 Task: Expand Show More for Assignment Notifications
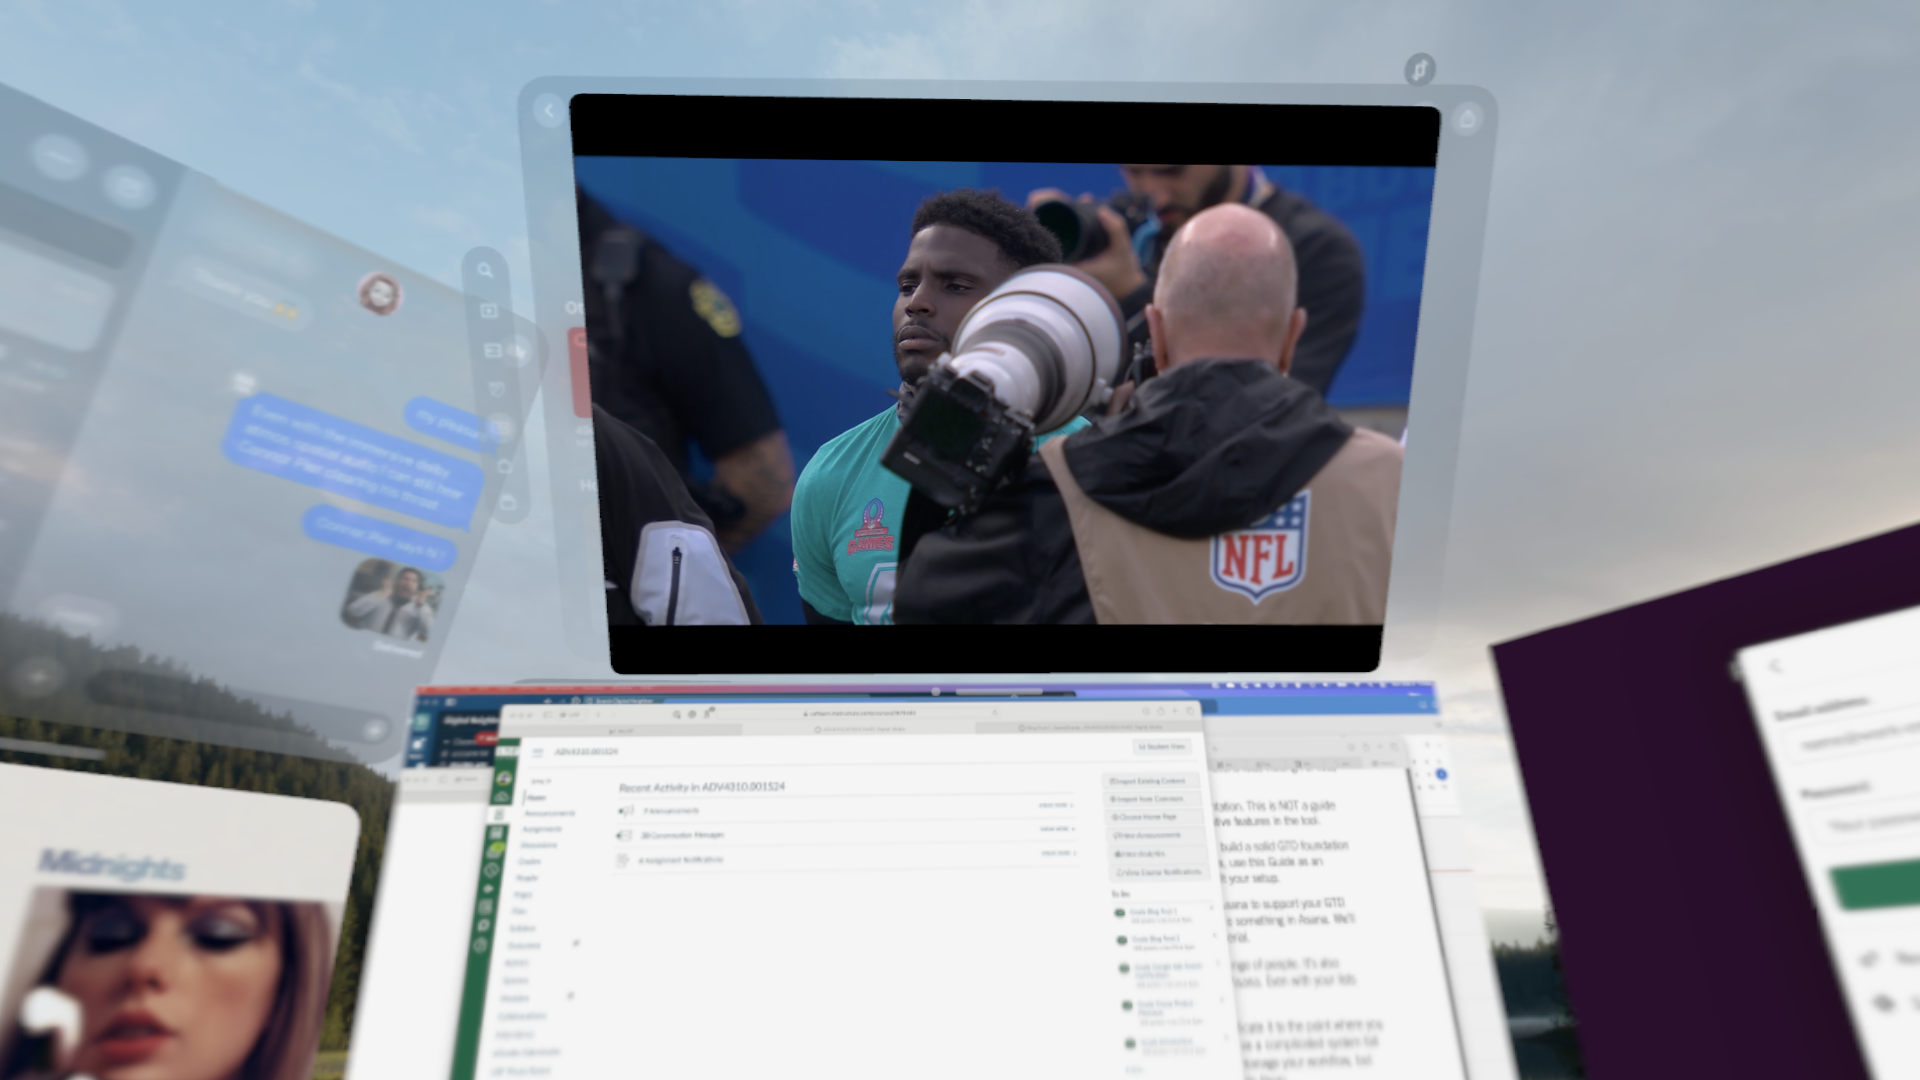click(x=1054, y=854)
